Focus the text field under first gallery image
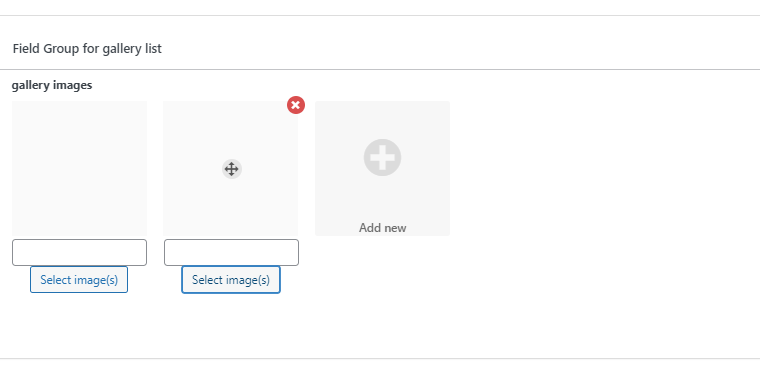This screenshot has width=760, height=368. tap(79, 252)
